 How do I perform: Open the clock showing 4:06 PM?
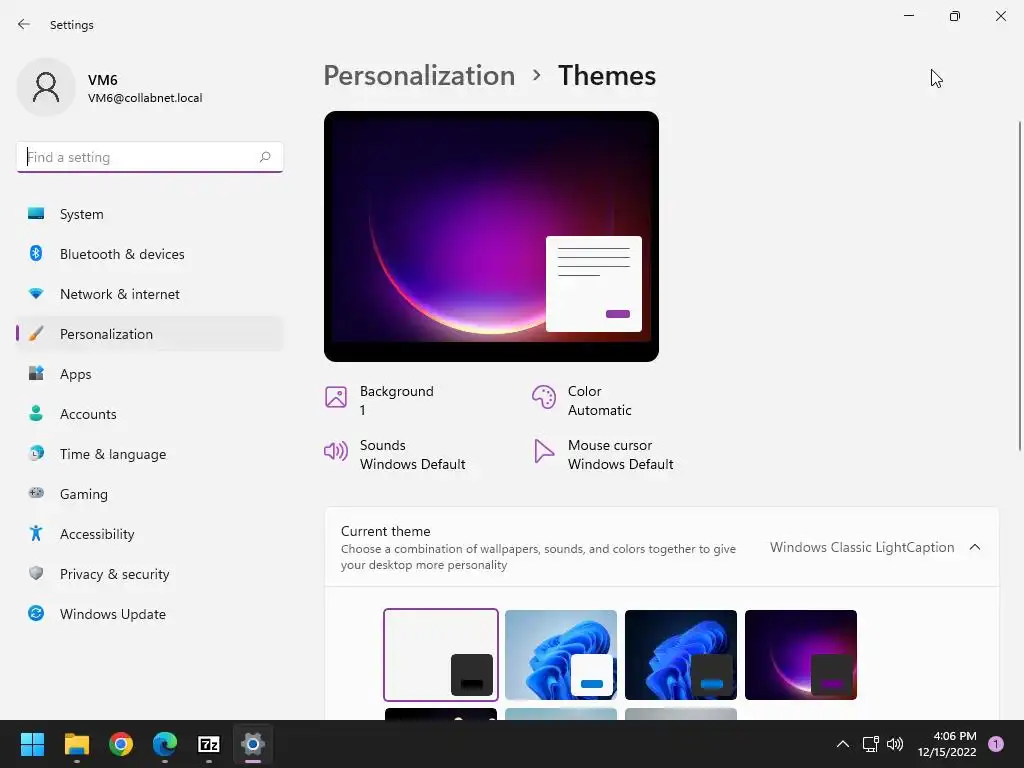(x=946, y=744)
